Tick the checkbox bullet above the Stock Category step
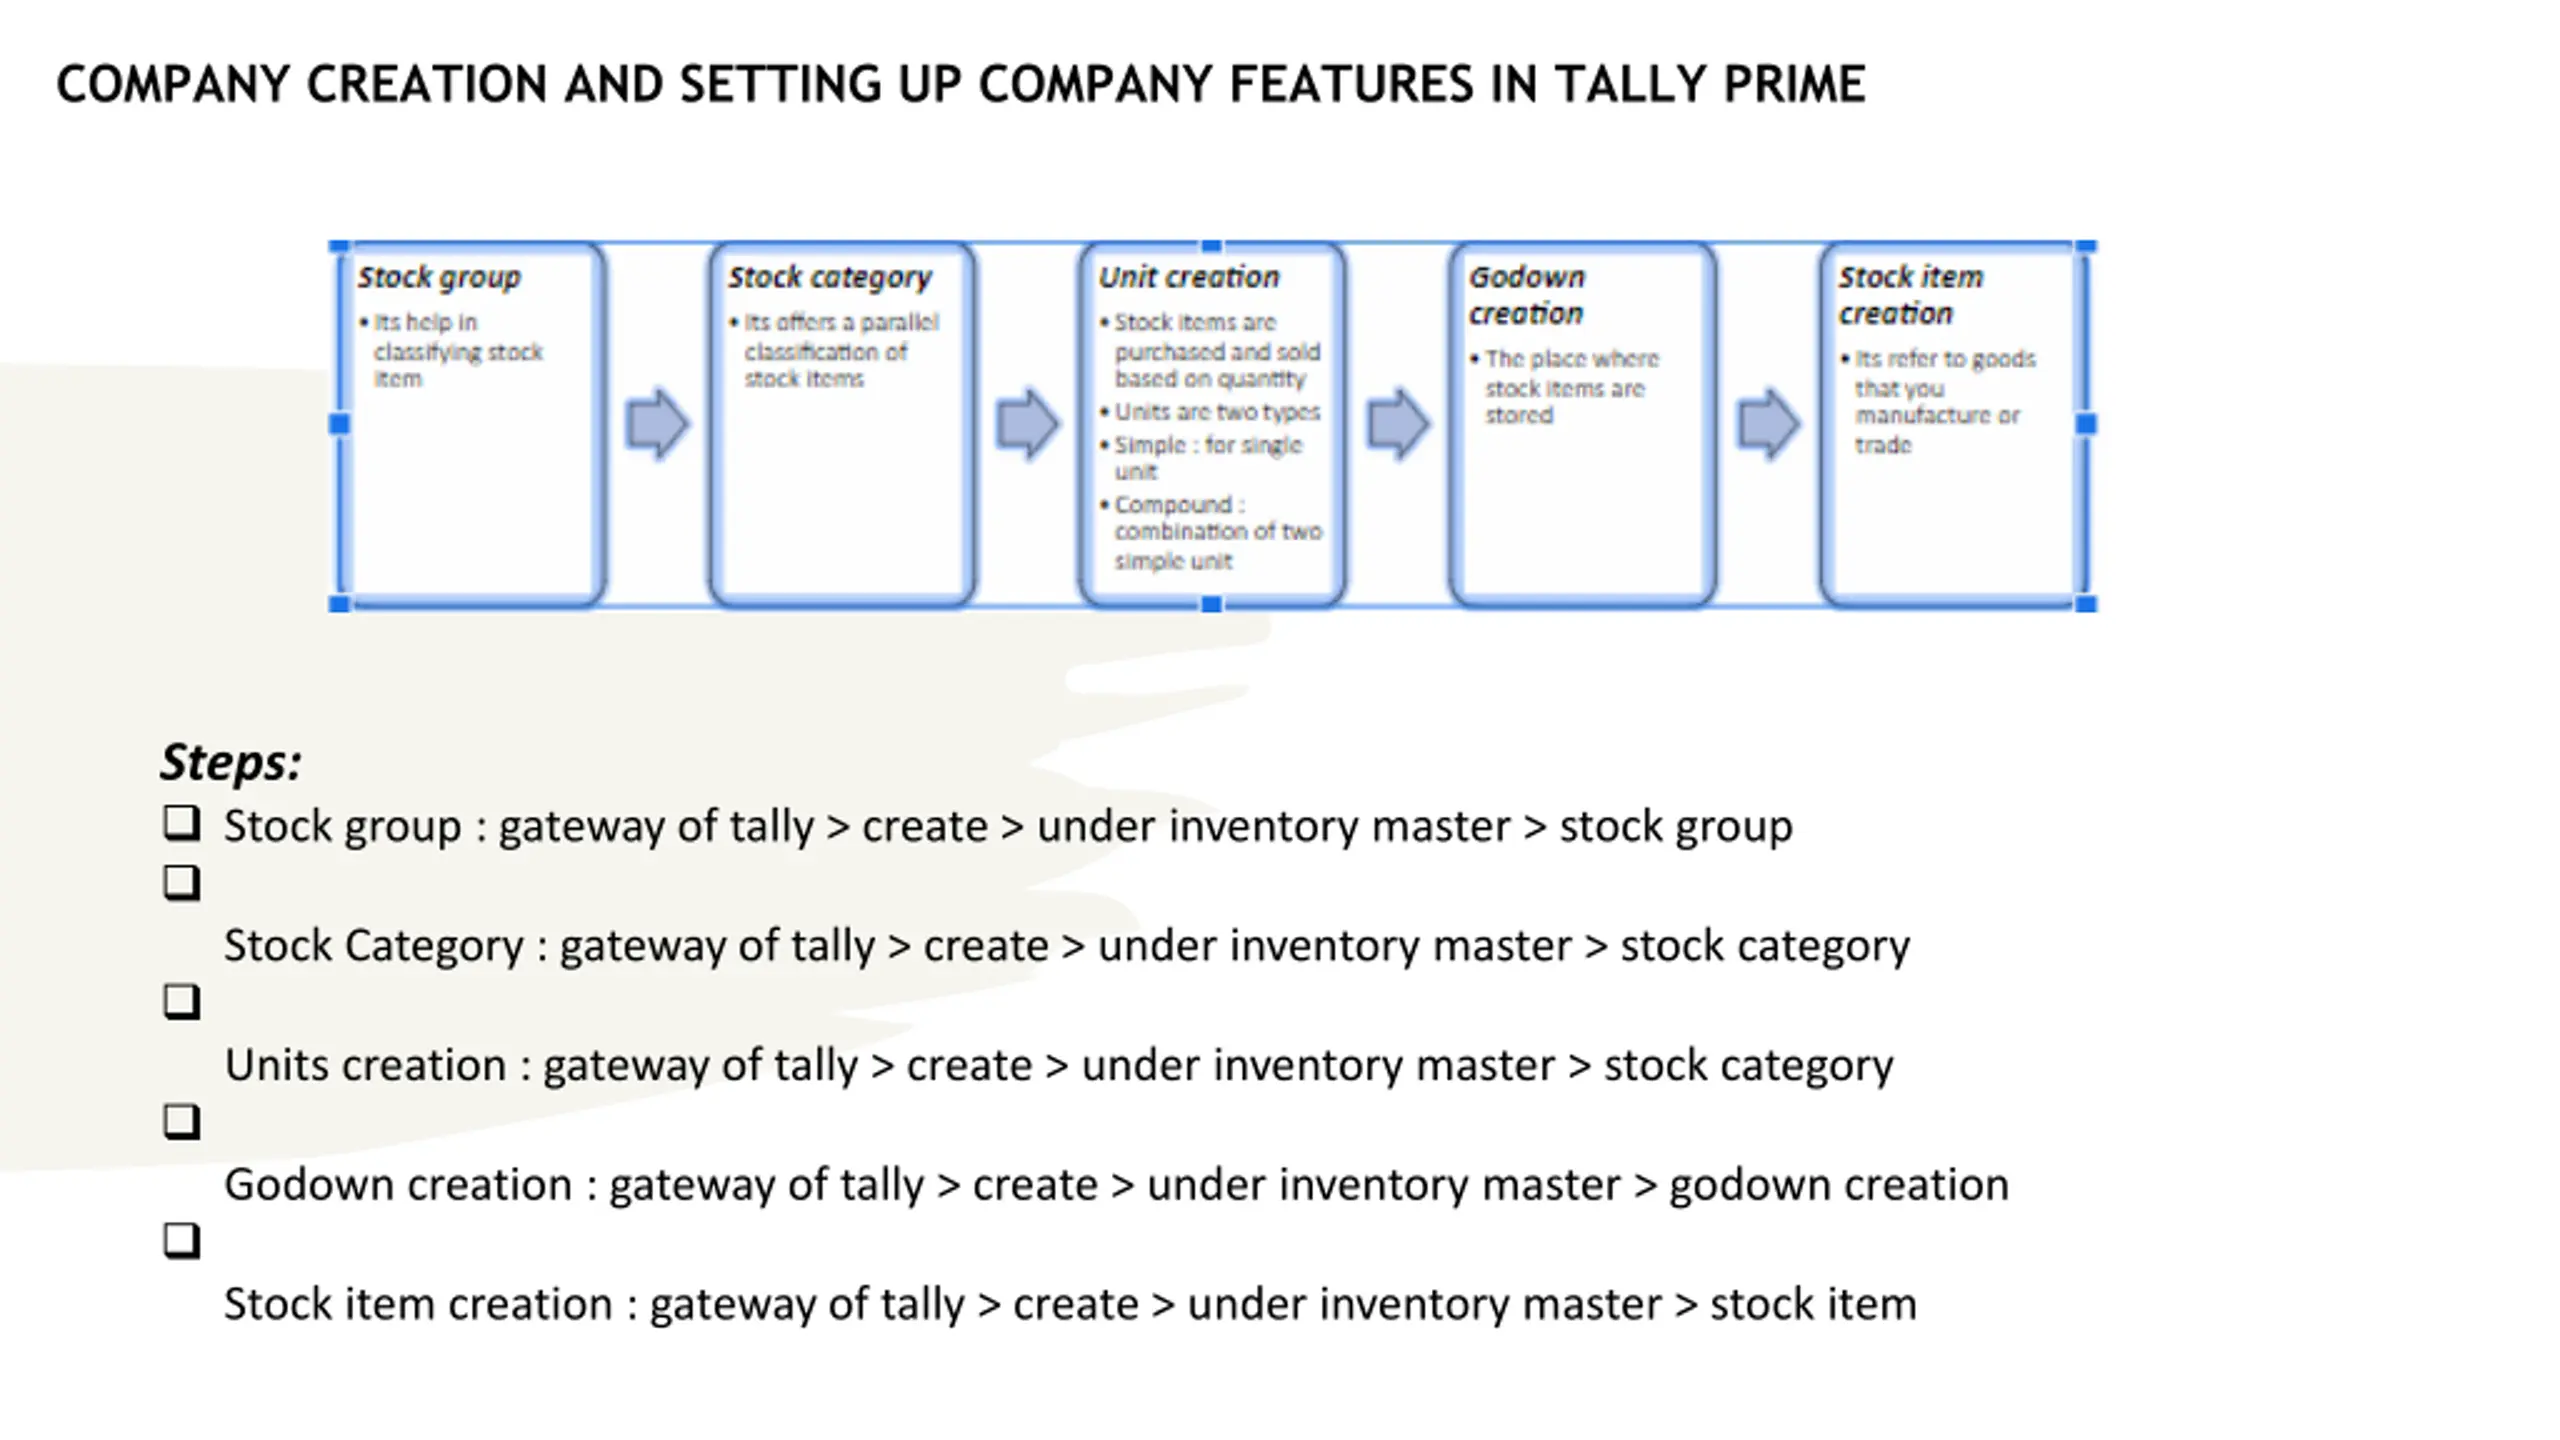Screen dimensions: 2560x1440 coord(182,882)
